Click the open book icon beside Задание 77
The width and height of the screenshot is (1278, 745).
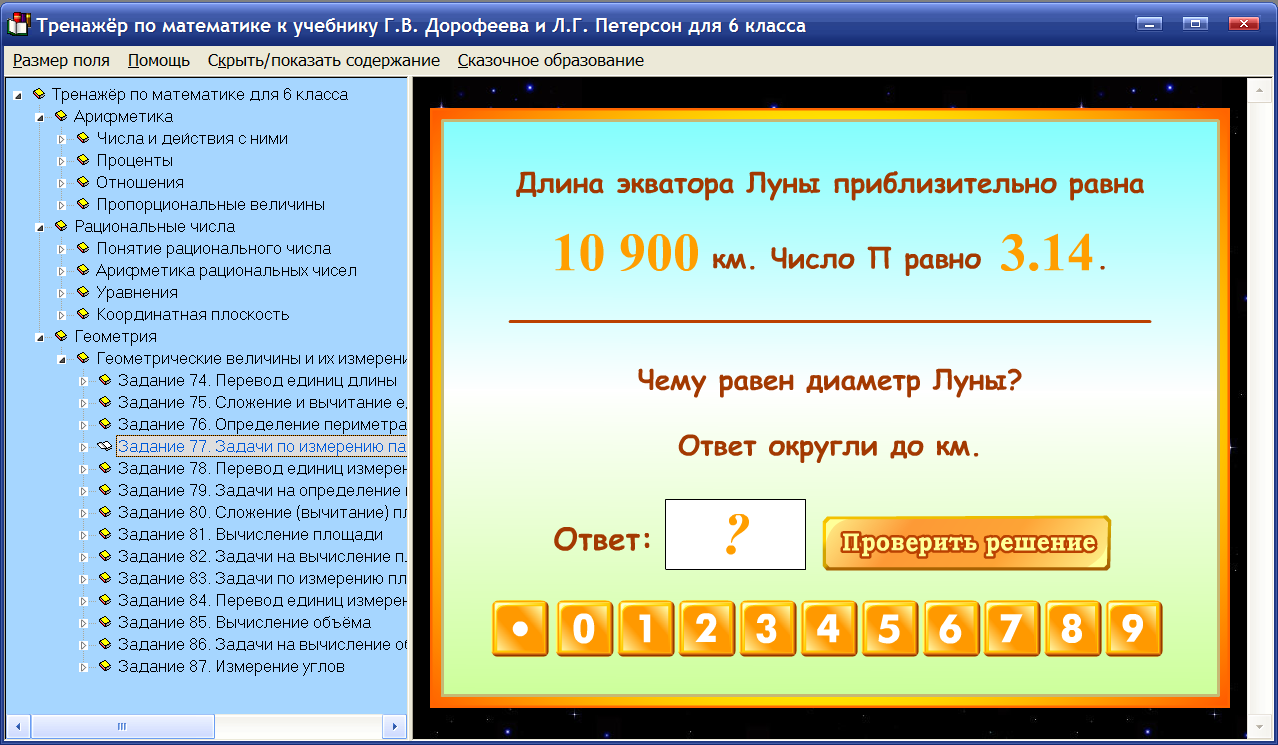pyautogui.click(x=104, y=446)
